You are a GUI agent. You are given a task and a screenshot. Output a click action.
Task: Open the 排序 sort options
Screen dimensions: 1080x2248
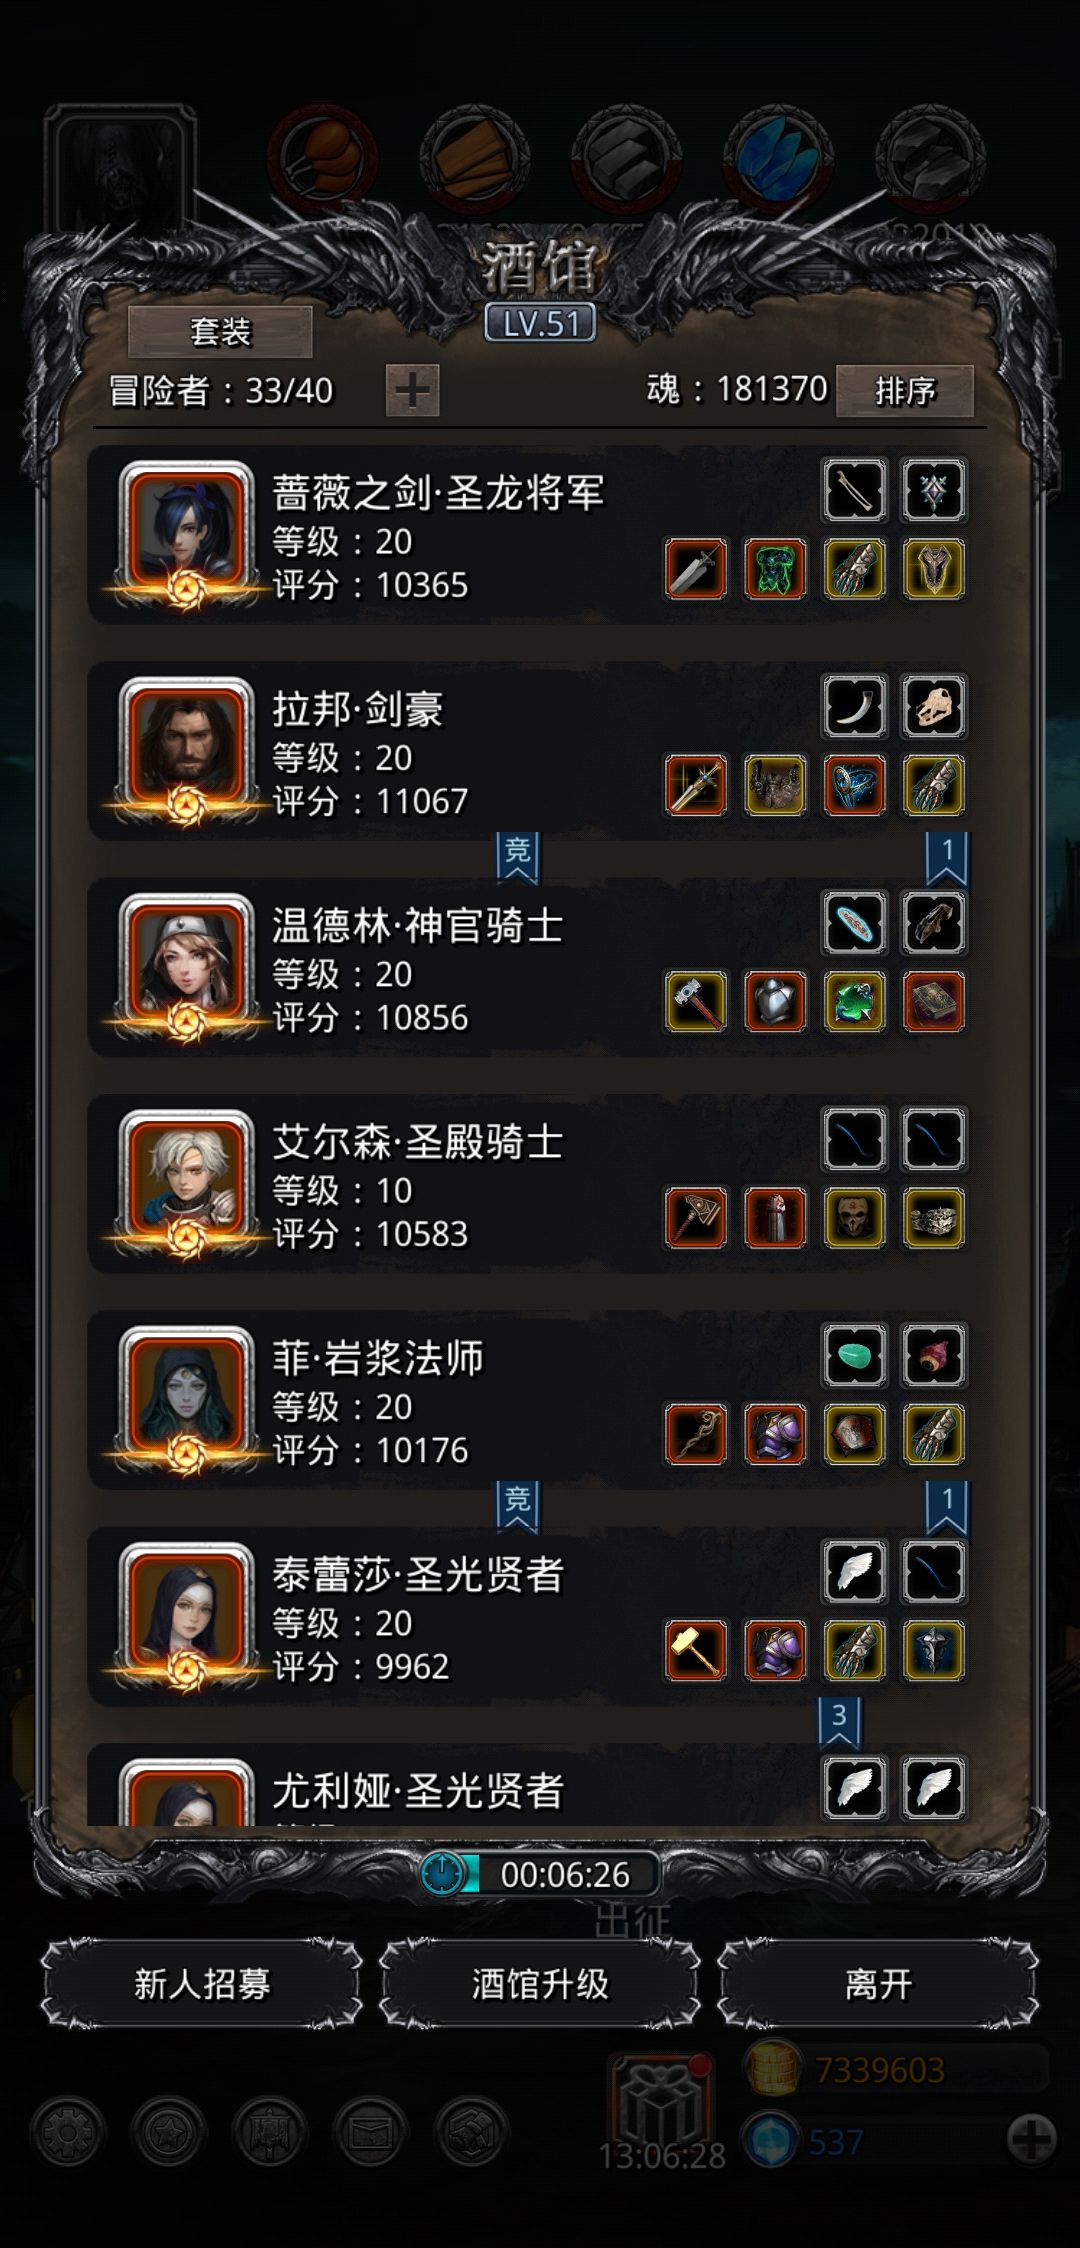click(905, 390)
